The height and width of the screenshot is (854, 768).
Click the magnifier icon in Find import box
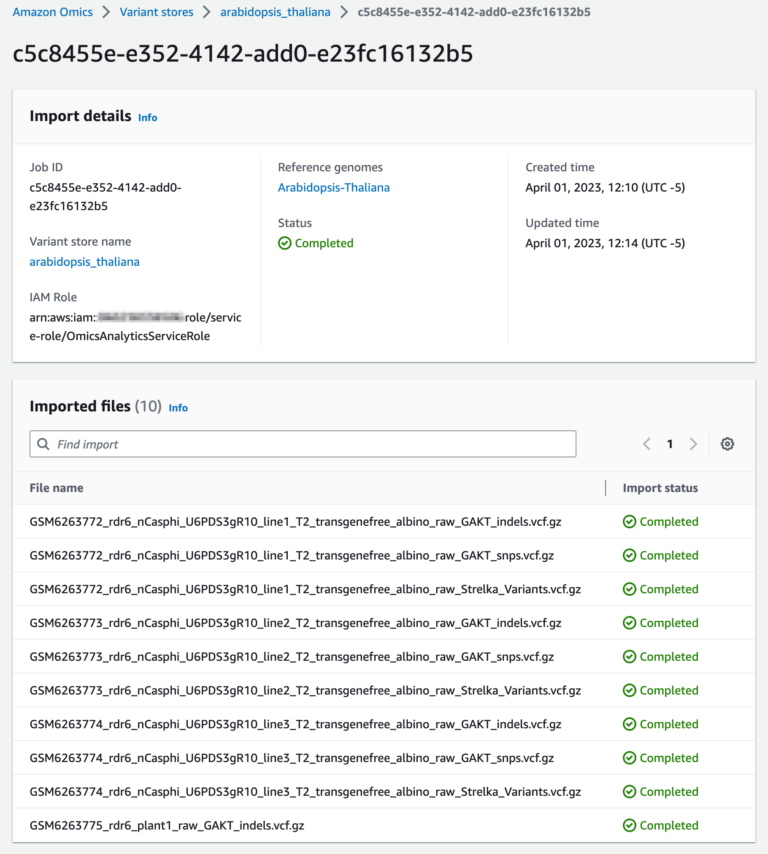pyautogui.click(x=42, y=443)
